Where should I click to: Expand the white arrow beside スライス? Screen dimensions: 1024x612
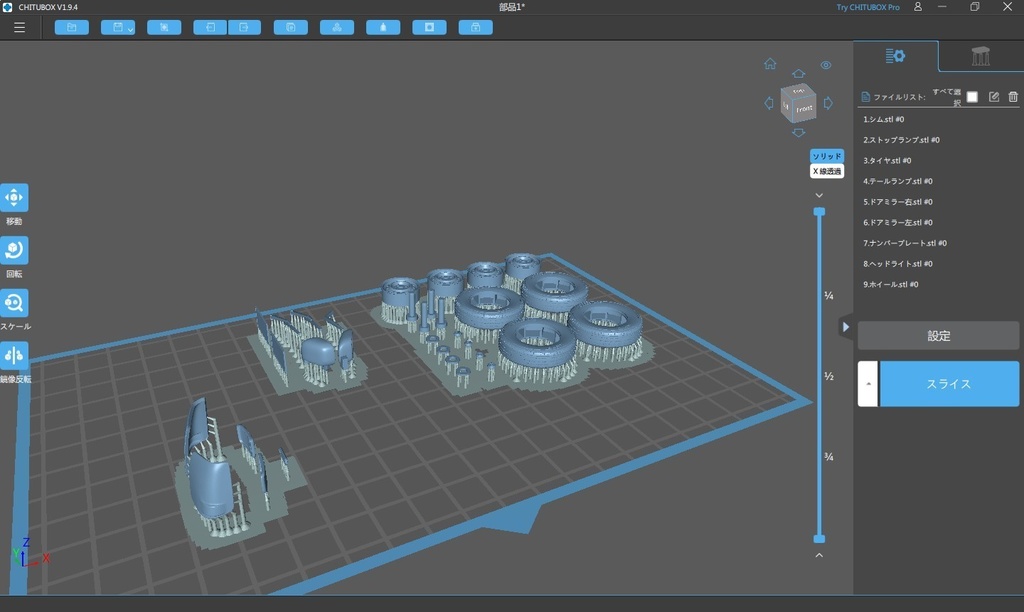[868, 384]
